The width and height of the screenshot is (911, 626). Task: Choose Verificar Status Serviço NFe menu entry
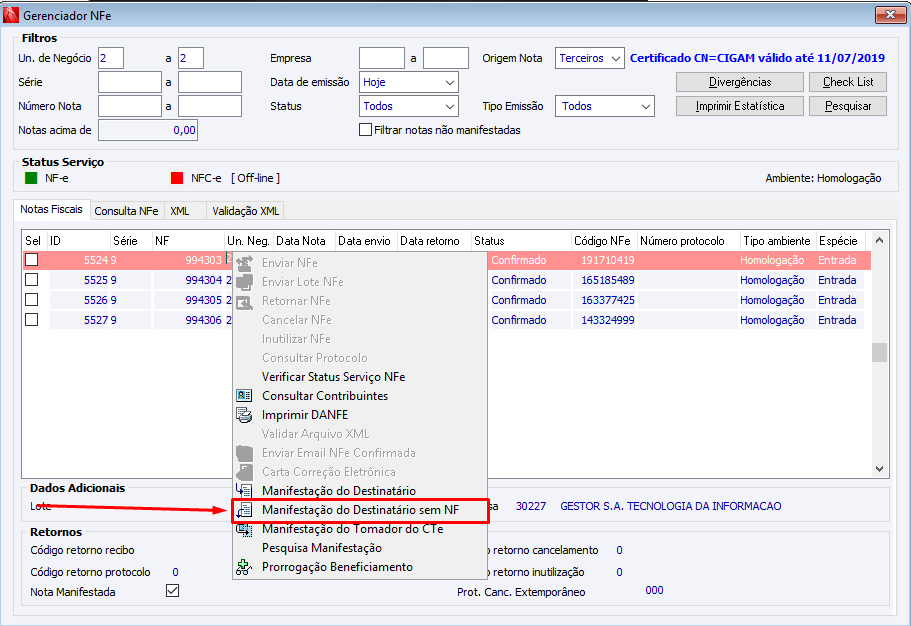(x=360, y=377)
